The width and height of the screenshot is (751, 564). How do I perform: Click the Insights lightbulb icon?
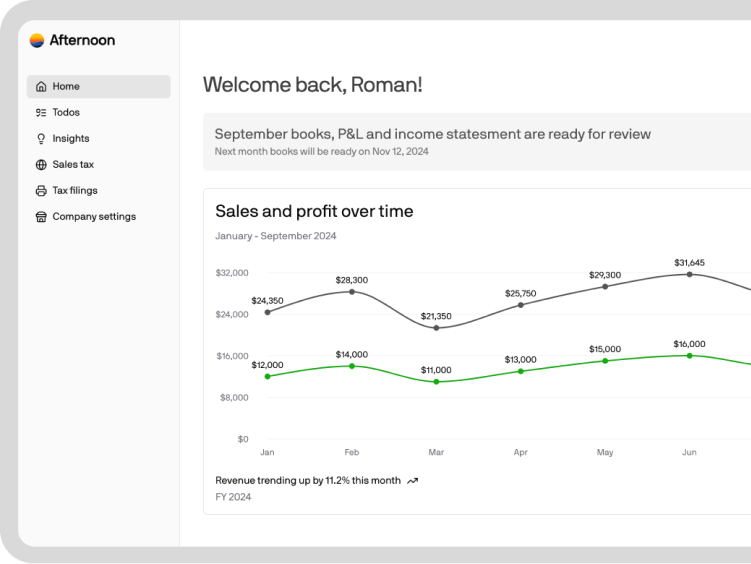(x=41, y=139)
